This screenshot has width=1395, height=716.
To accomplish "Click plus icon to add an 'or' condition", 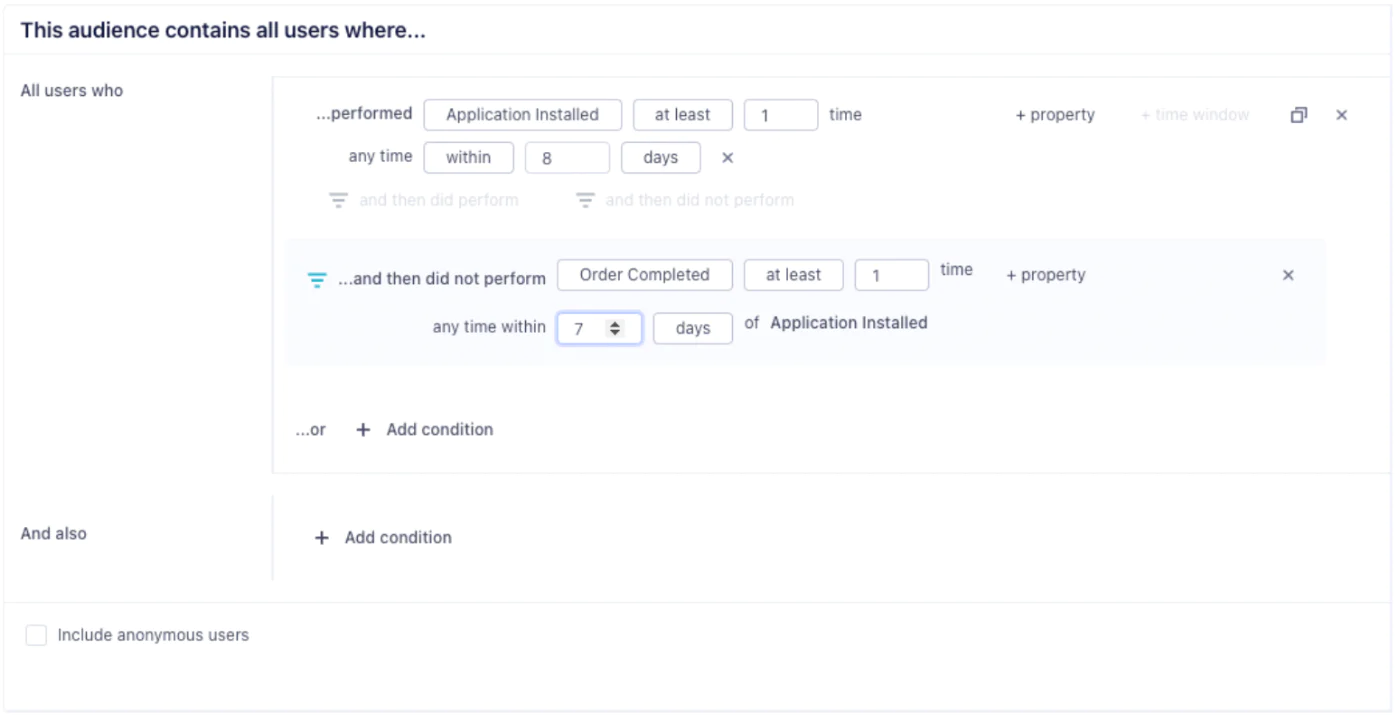I will (363, 430).
